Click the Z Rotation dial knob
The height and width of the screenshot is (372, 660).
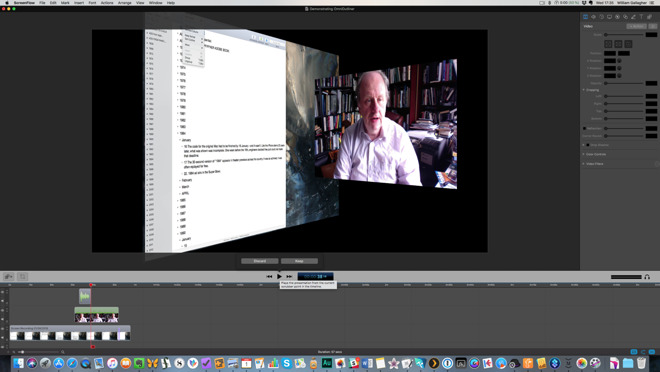click(620, 76)
